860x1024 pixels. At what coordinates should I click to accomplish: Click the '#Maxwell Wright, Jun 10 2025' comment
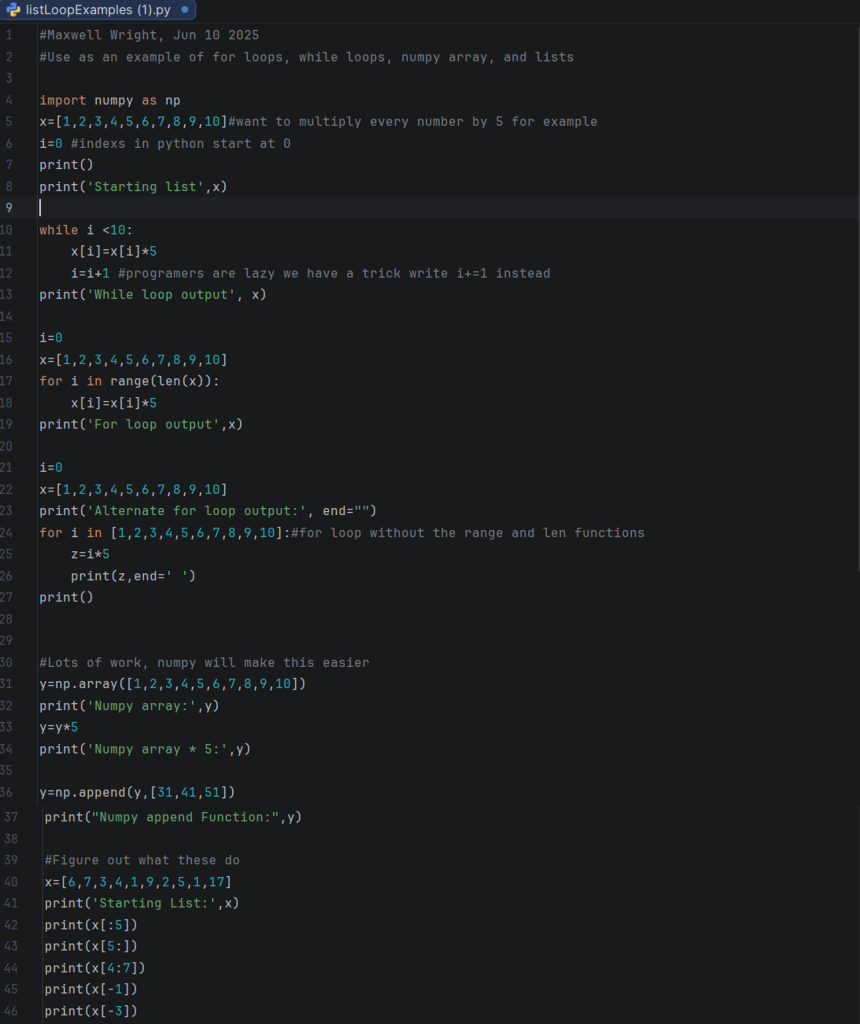pyautogui.click(x=149, y=35)
